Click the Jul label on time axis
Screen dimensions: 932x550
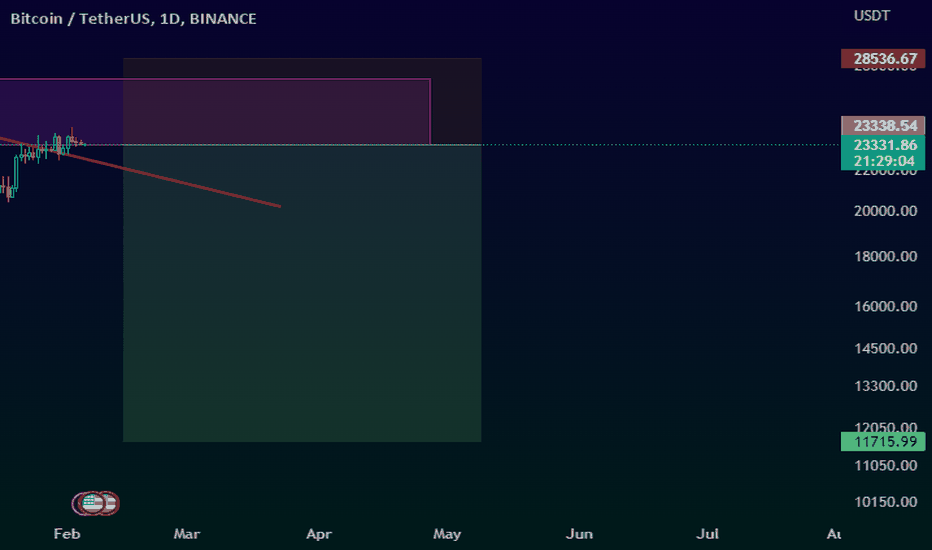[707, 534]
